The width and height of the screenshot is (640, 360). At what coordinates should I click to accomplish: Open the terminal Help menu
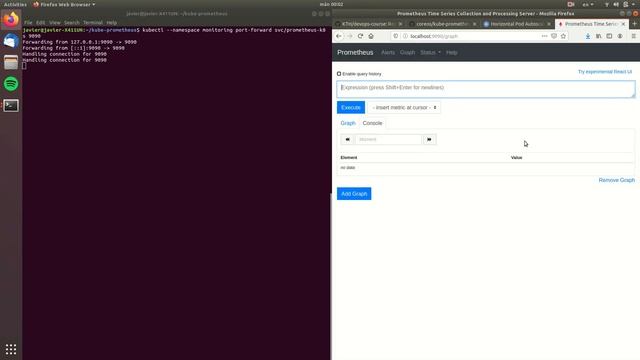pos(111,23)
